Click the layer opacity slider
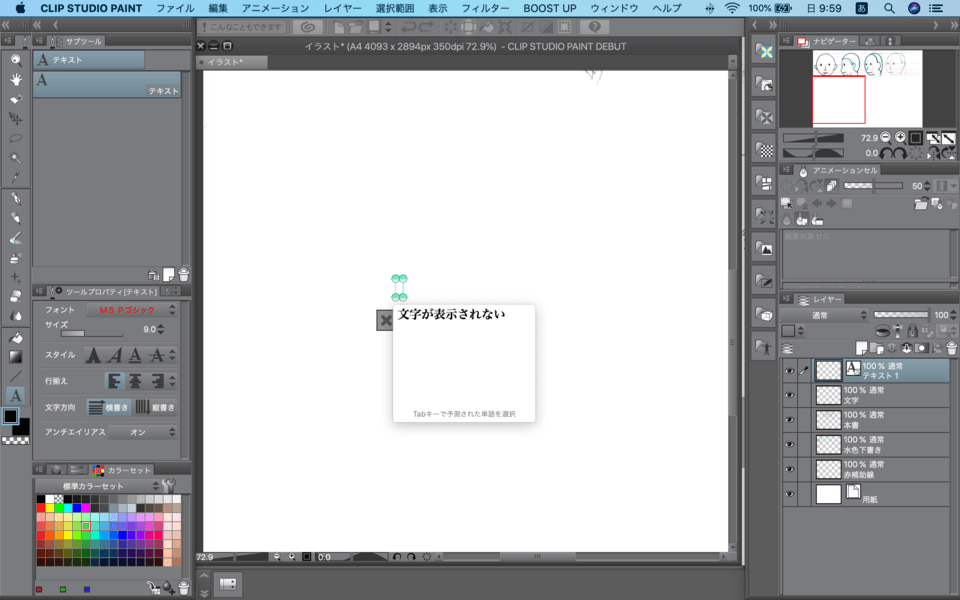This screenshot has width=960, height=600. coord(900,315)
